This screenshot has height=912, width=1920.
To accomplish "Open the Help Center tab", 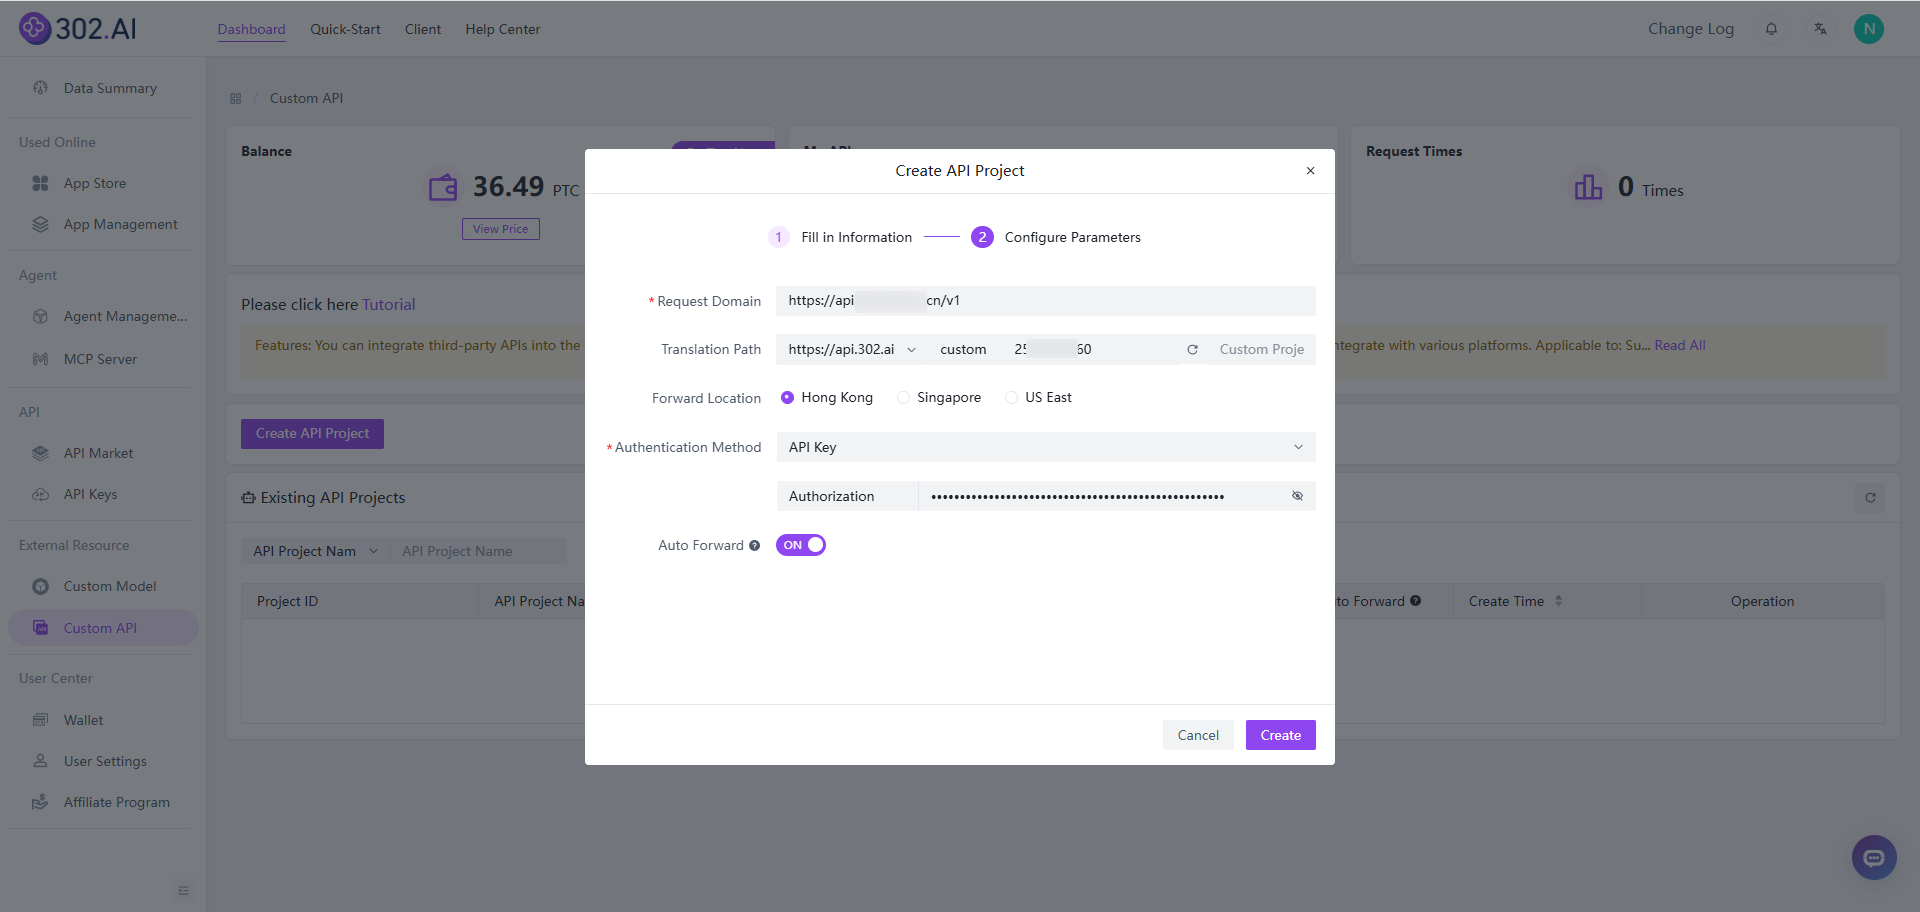I will pos(503,29).
